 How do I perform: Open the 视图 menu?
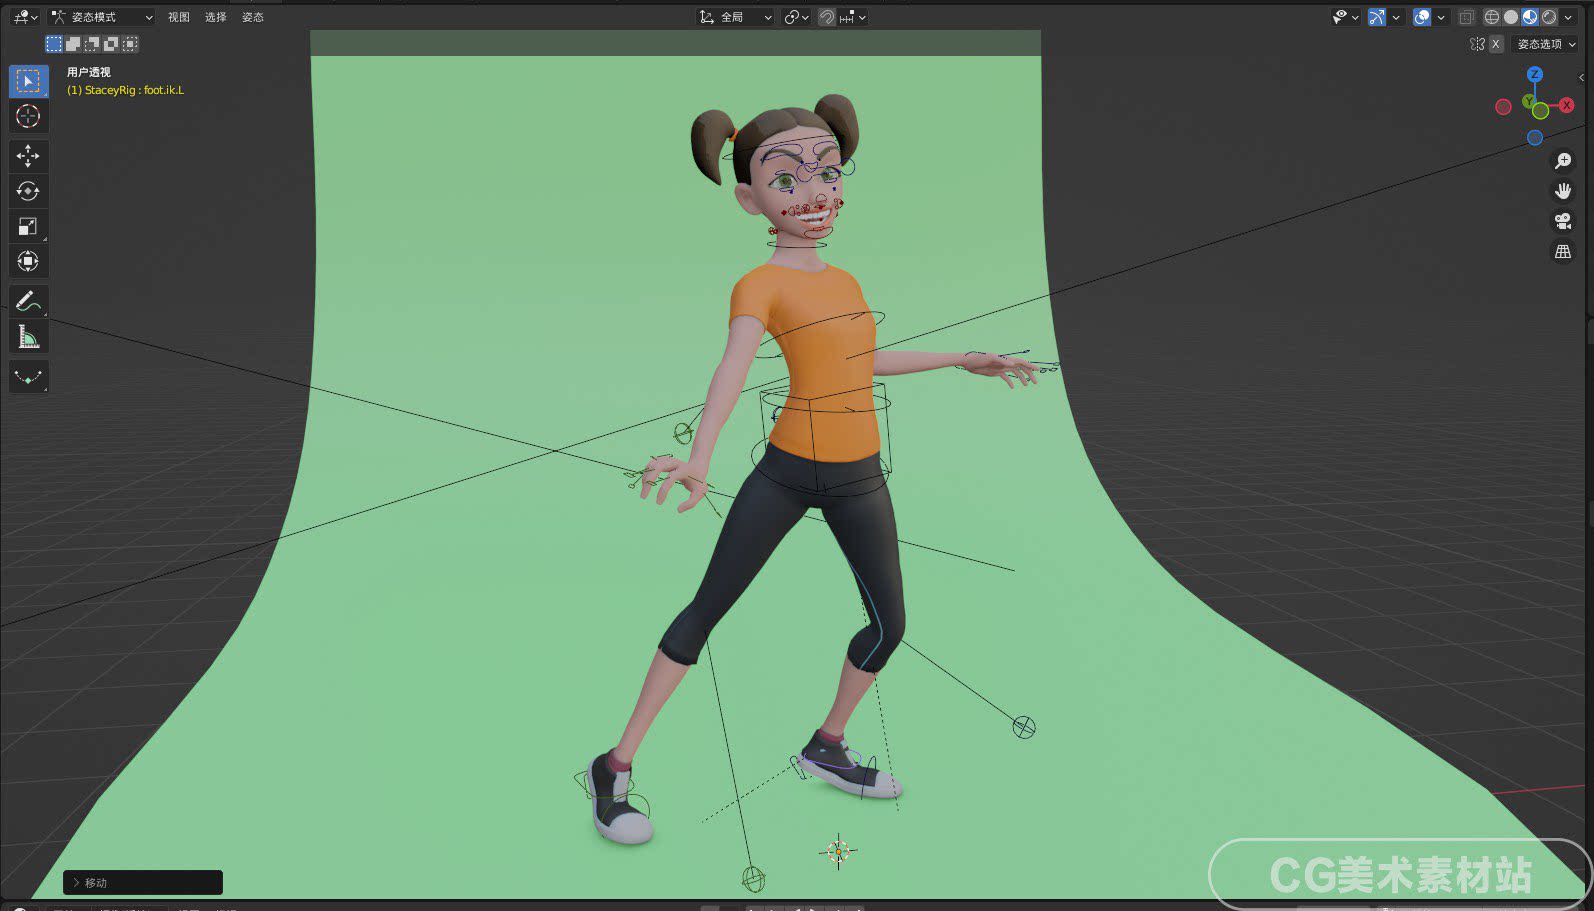179,17
